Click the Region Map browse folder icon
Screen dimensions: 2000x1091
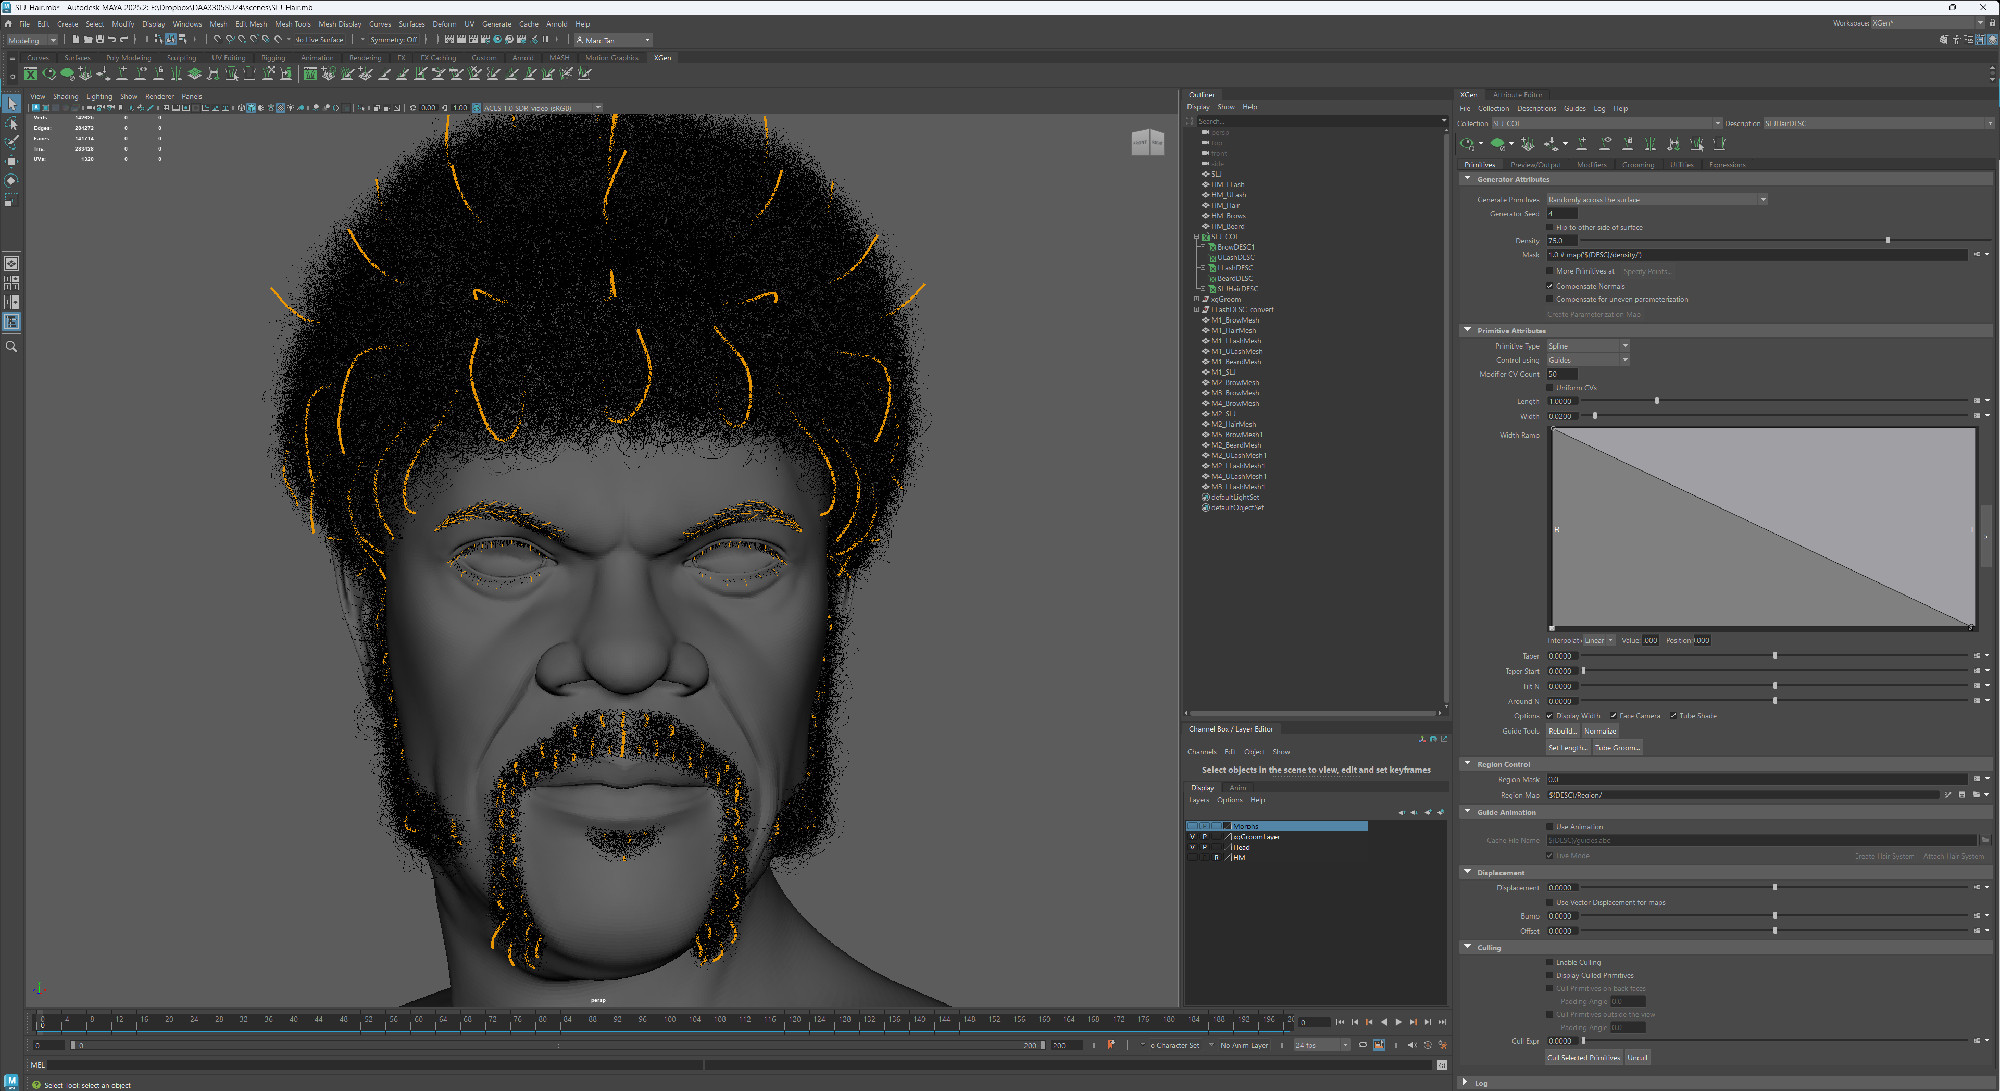tap(1976, 795)
